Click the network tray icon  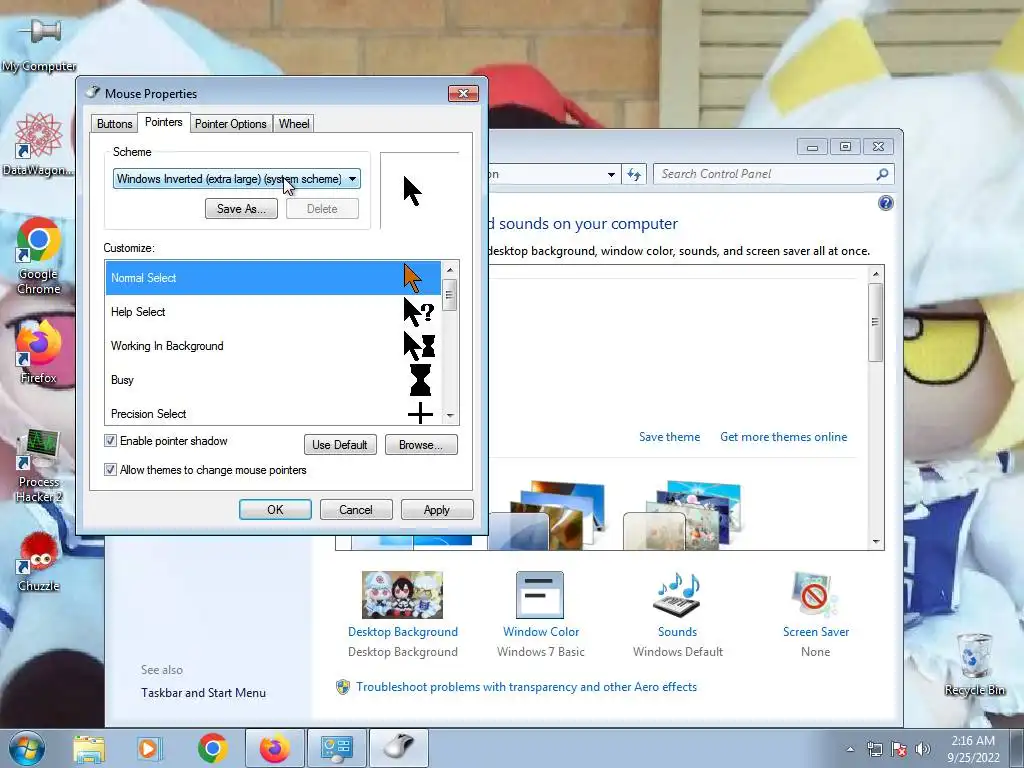coord(874,749)
